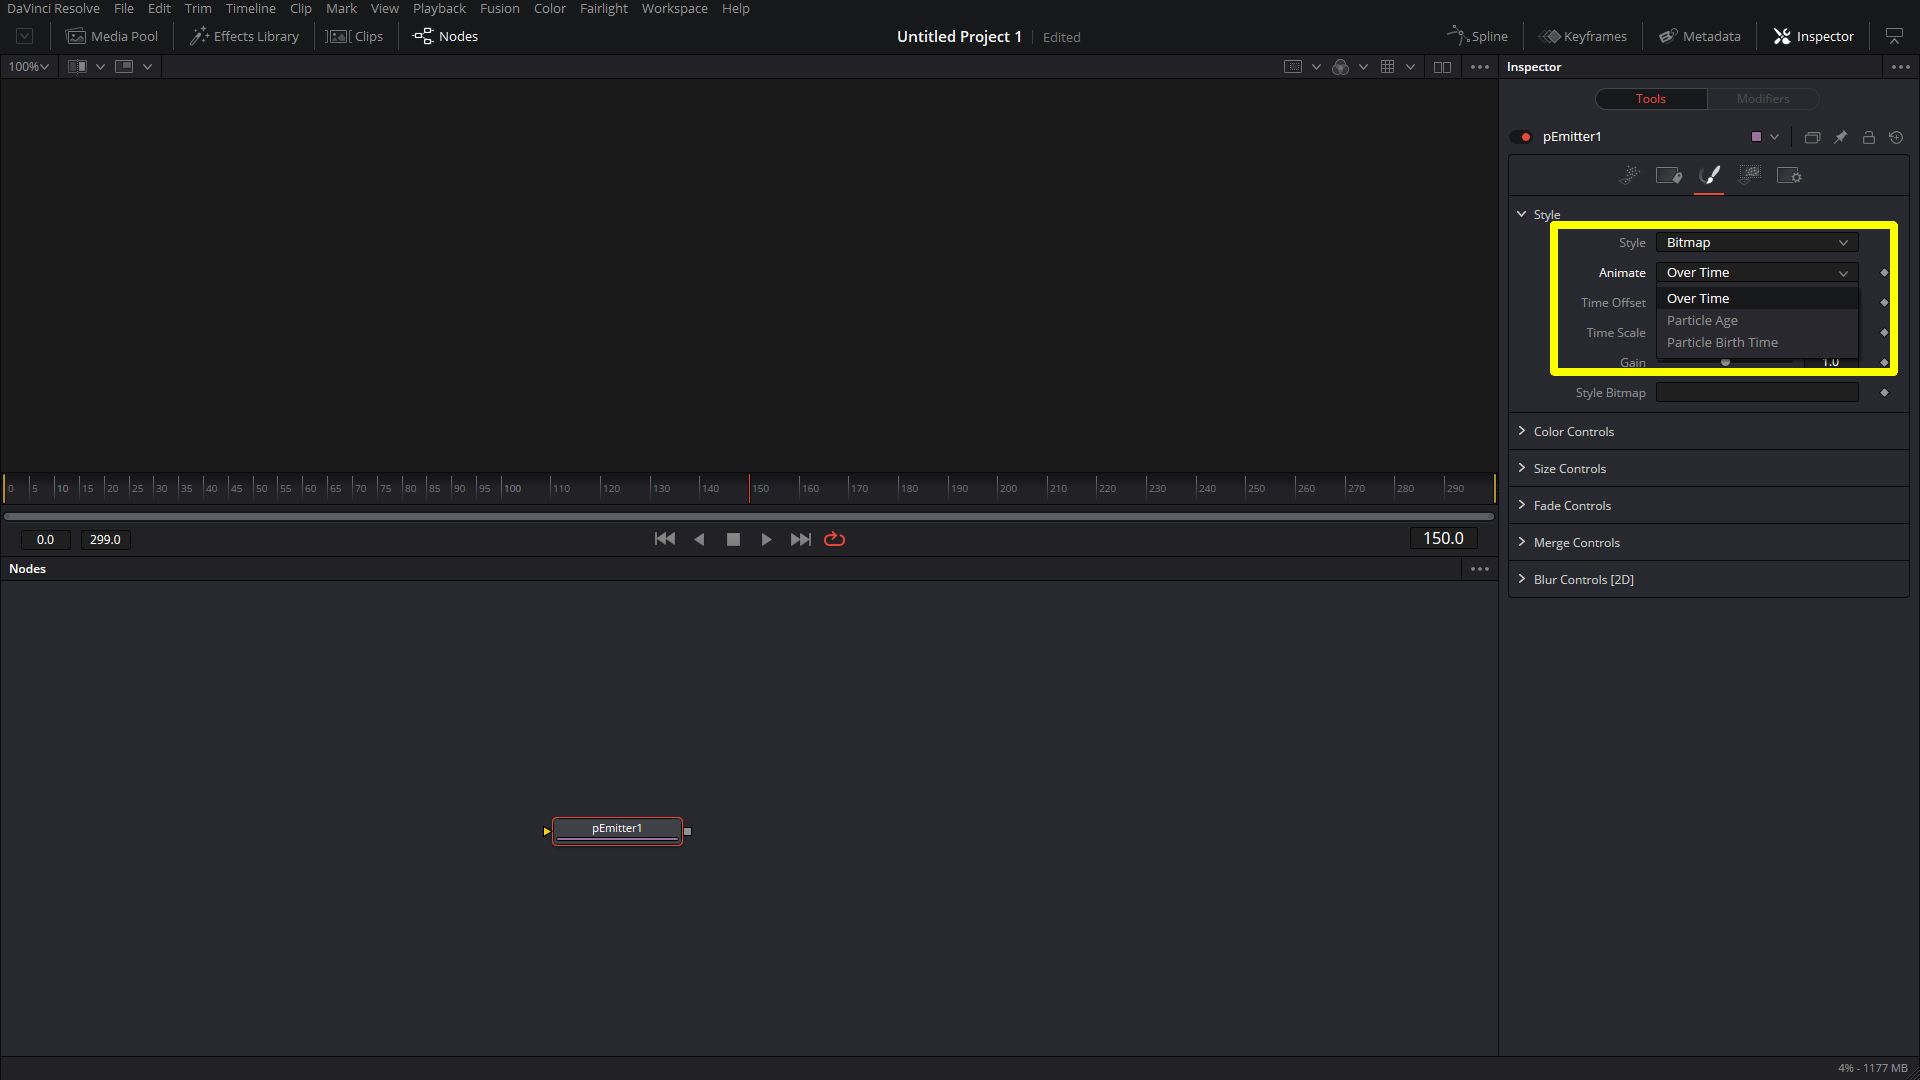Toggle the pEmitter1 enable switch
Screen dimensions: 1920x1080
pyautogui.click(x=1522, y=137)
